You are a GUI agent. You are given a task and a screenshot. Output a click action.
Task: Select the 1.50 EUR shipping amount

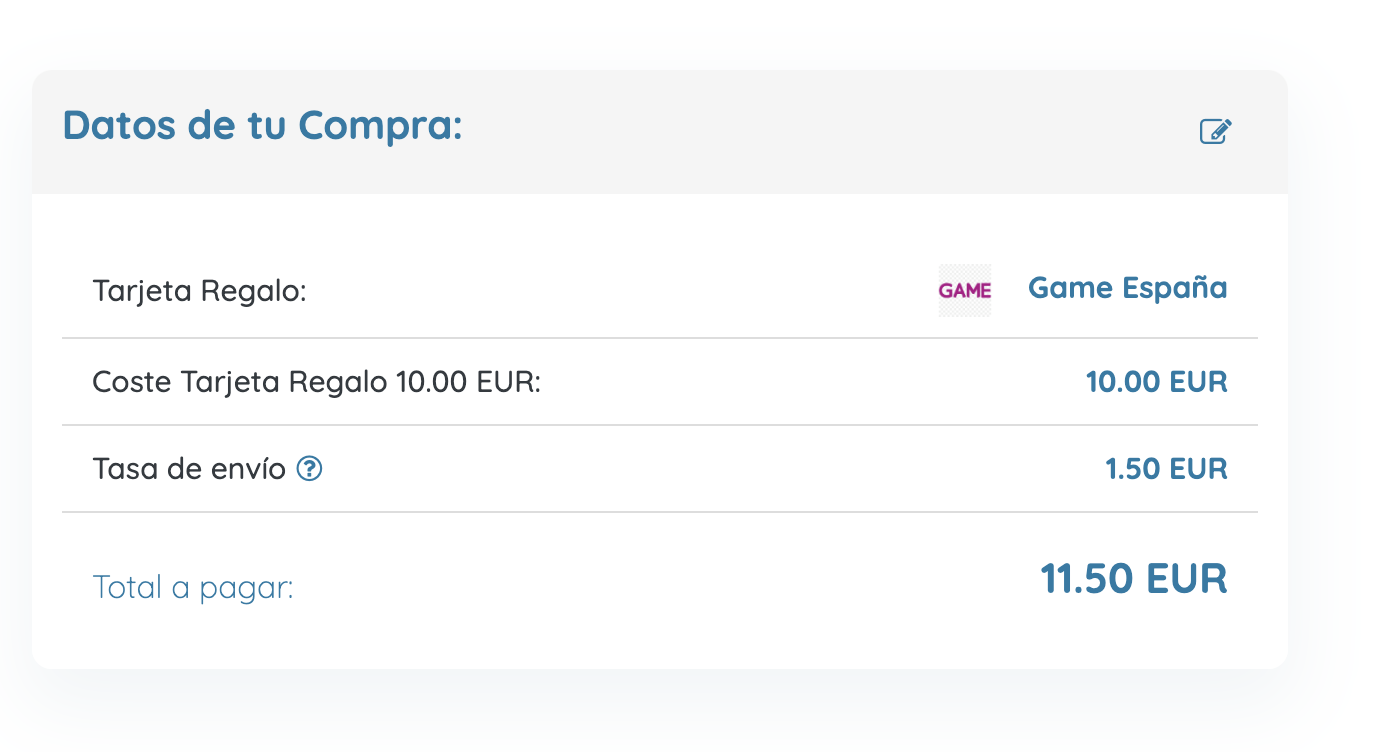click(x=1166, y=469)
